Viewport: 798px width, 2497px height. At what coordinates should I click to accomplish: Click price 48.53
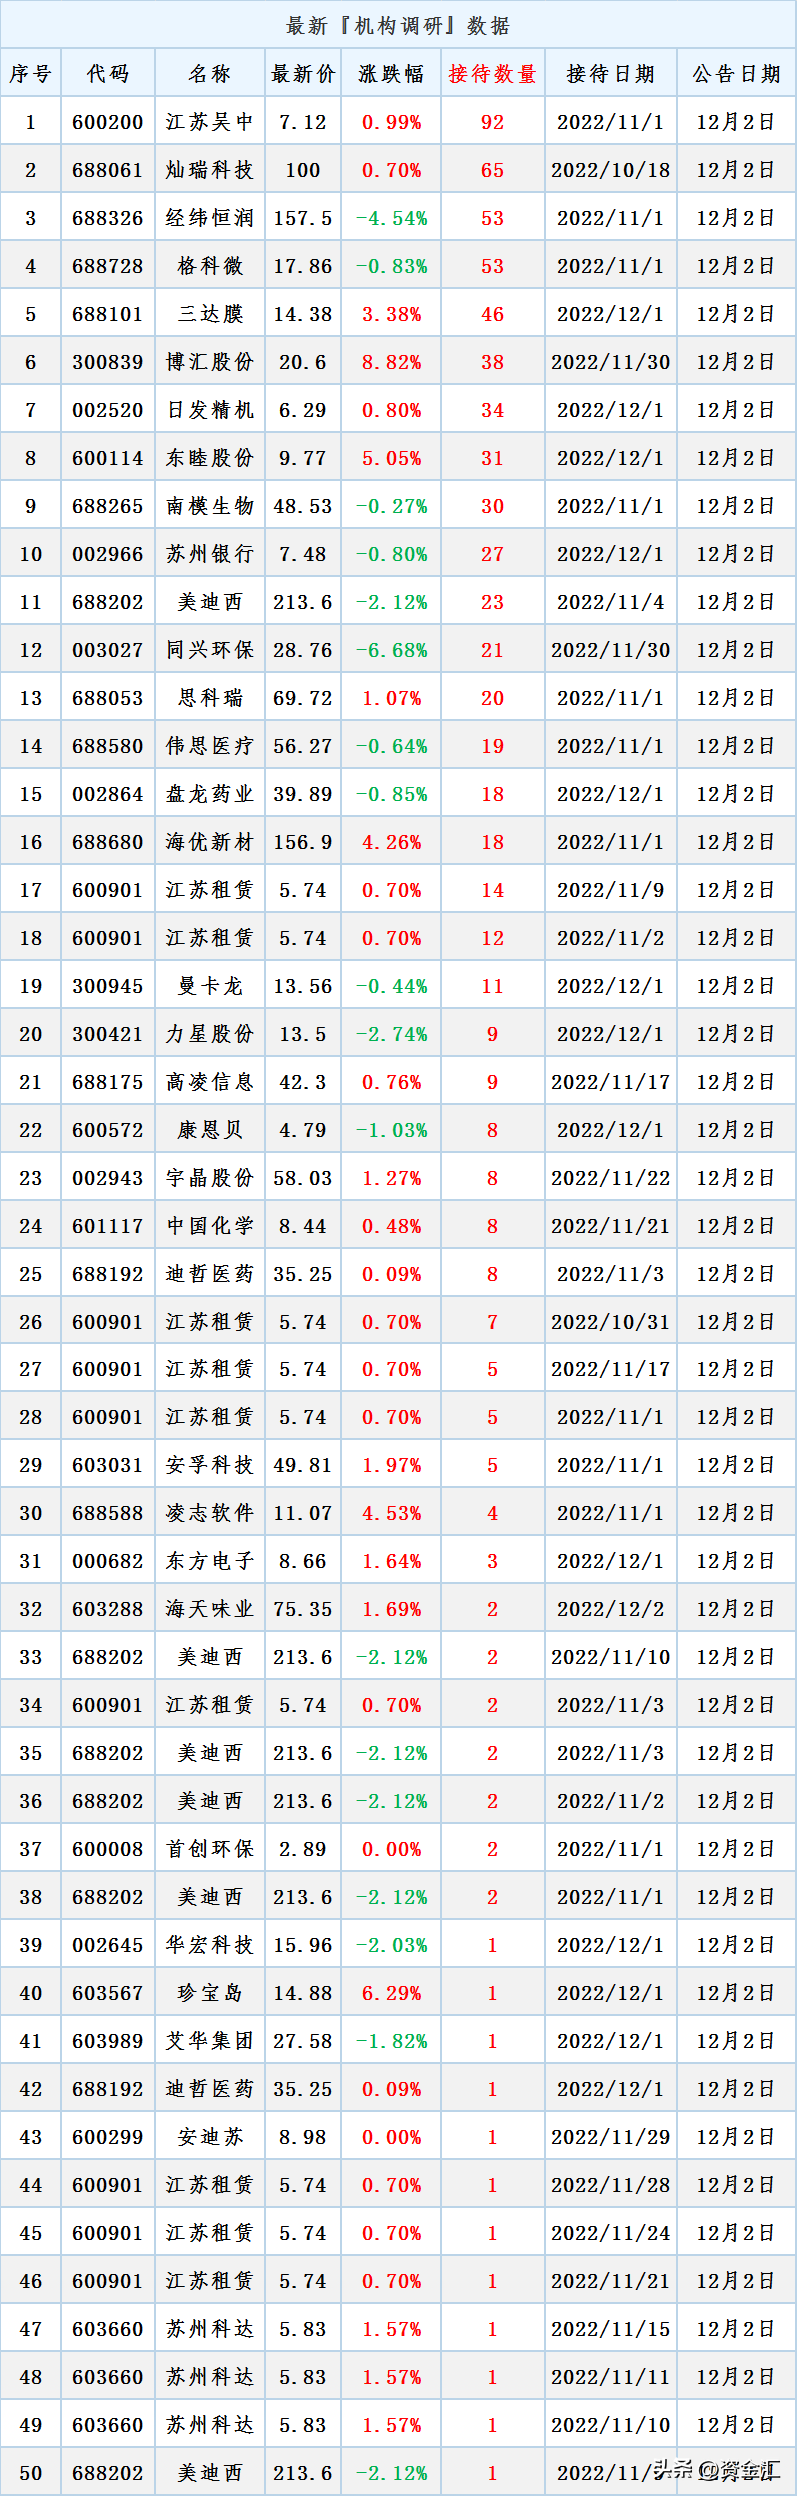coord(303,506)
